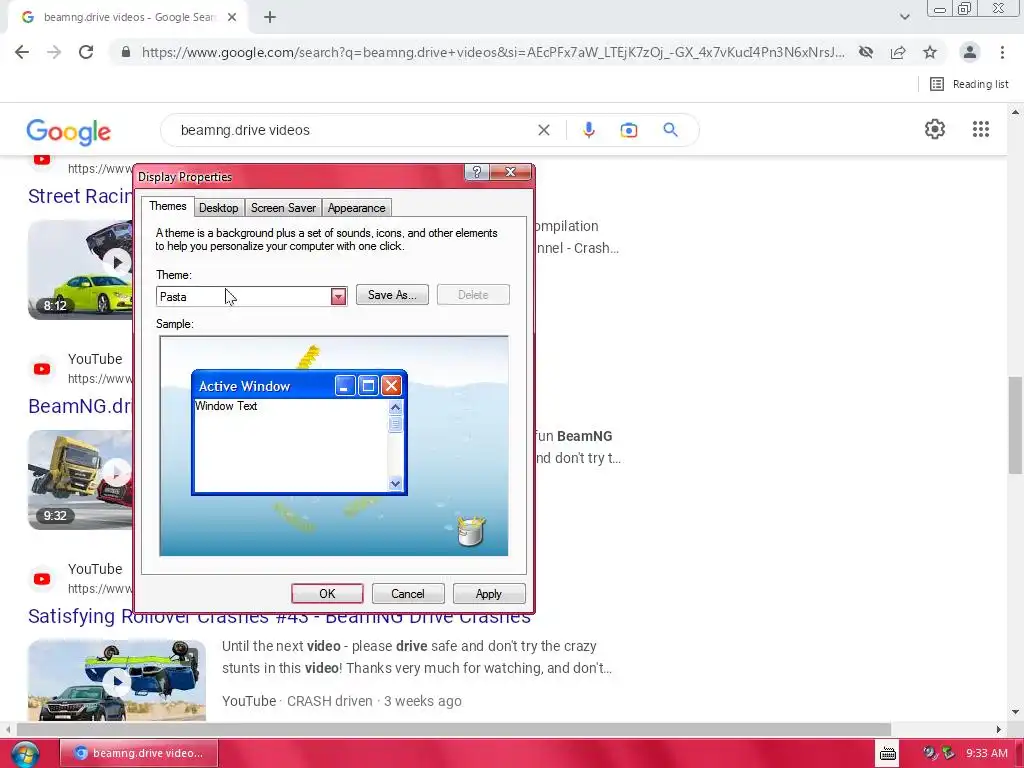Submit search with the magnifier icon

[x=670, y=130]
